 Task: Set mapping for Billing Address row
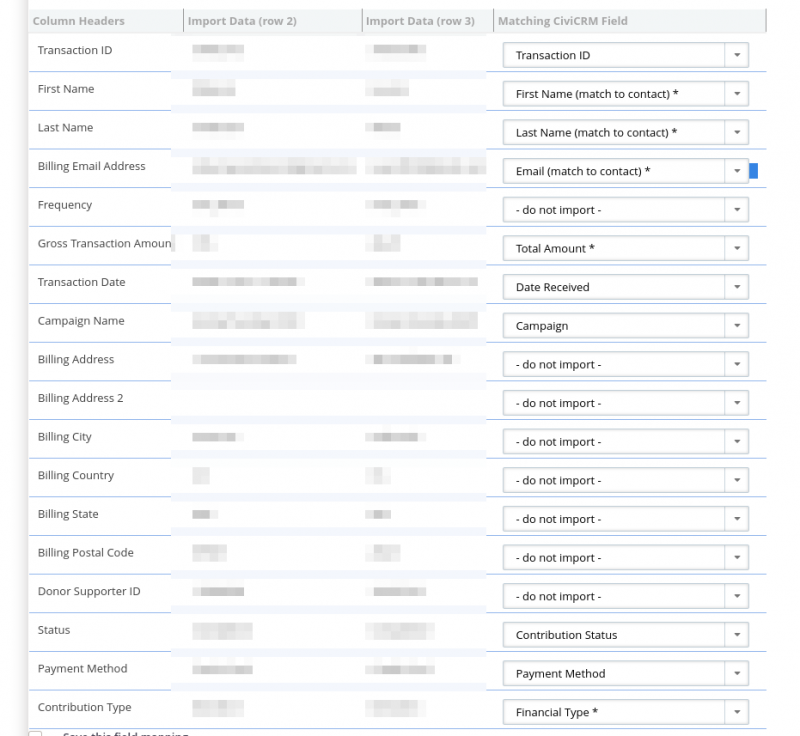(x=626, y=364)
